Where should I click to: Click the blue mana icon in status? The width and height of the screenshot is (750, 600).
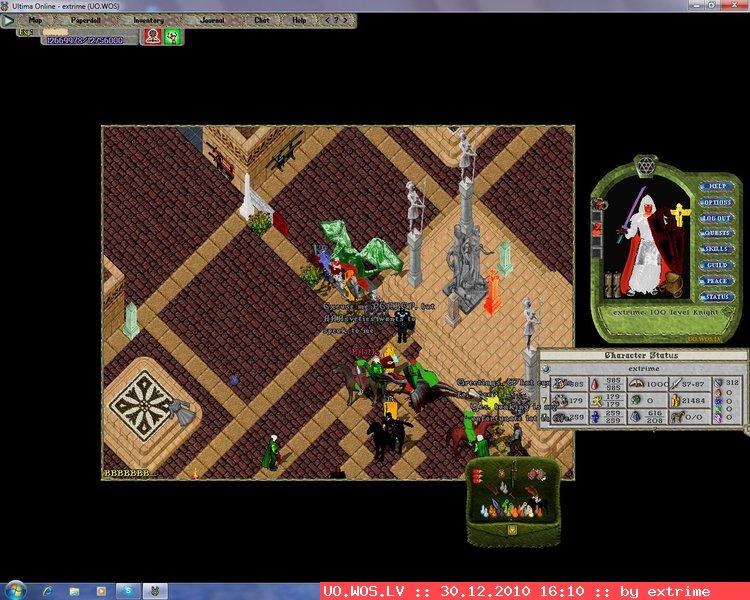(595, 417)
